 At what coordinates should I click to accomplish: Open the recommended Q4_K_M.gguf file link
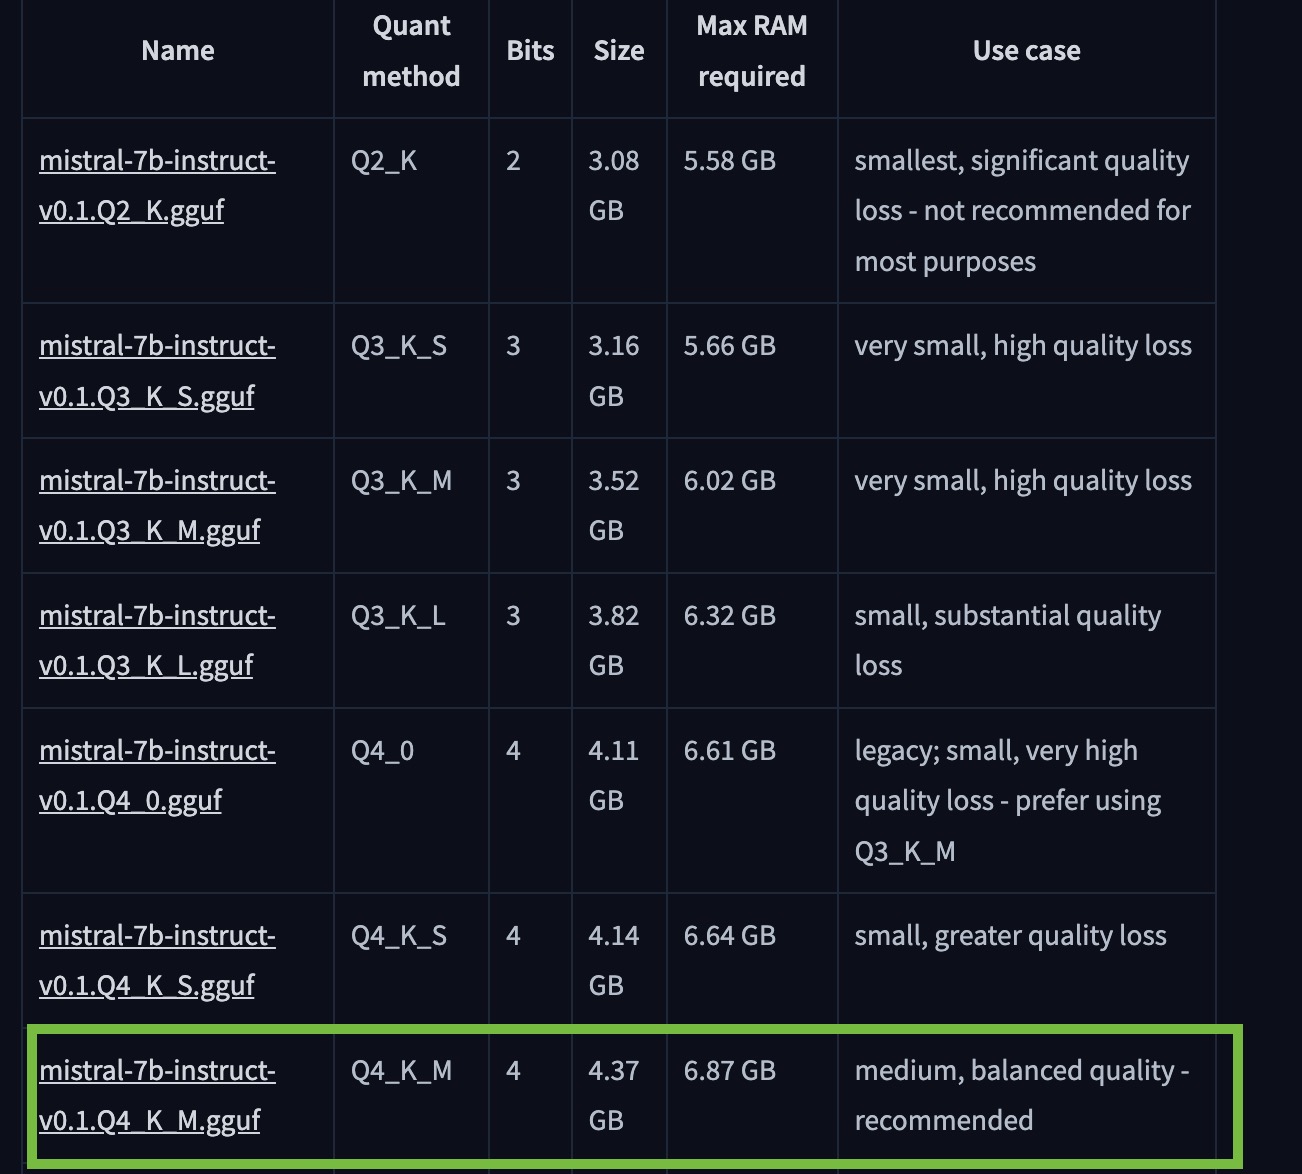157,1096
